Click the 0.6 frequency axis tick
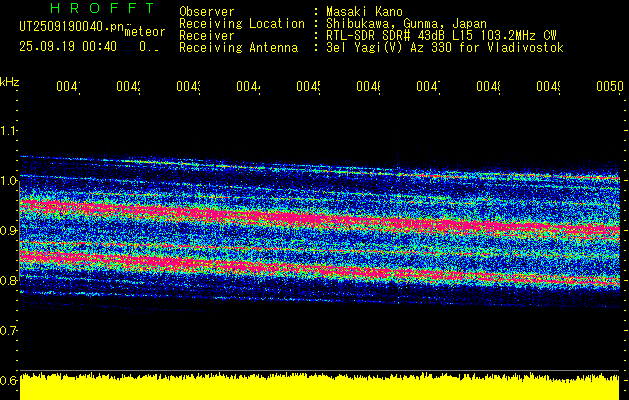Screen dimensions: 629x400 point(10,381)
